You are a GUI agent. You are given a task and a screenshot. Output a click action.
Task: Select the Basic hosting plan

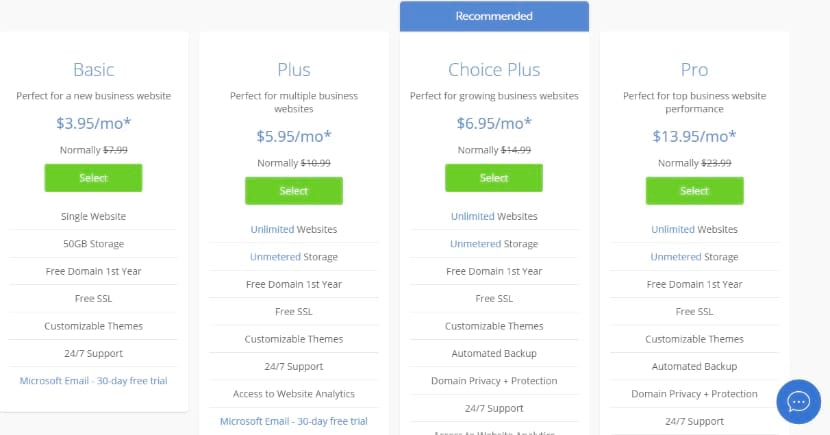click(93, 178)
